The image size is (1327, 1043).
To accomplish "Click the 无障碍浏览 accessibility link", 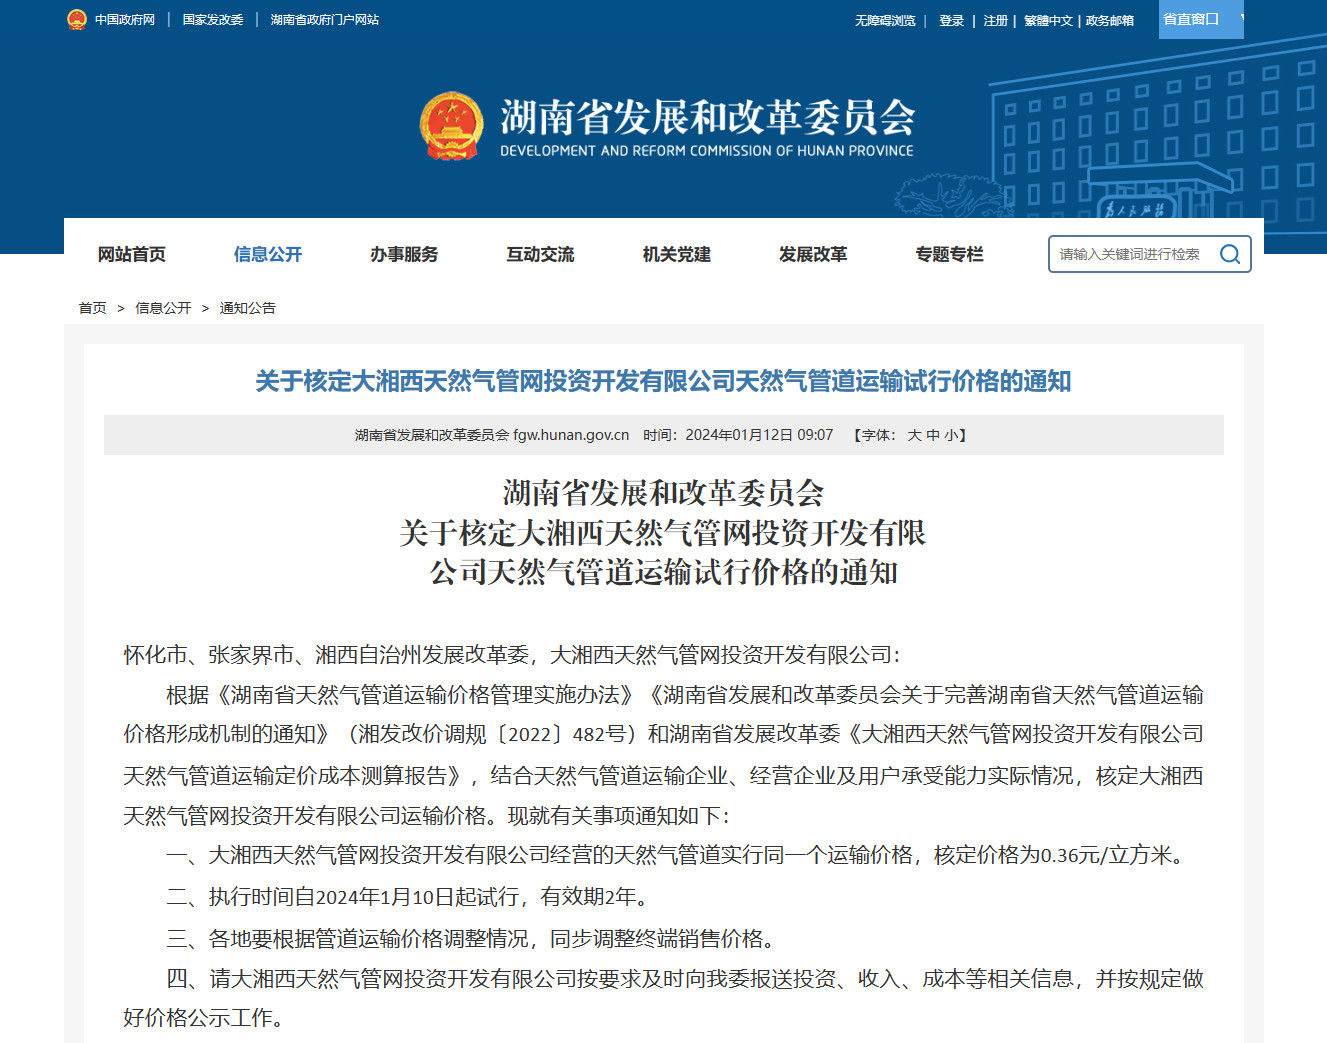I will (885, 20).
